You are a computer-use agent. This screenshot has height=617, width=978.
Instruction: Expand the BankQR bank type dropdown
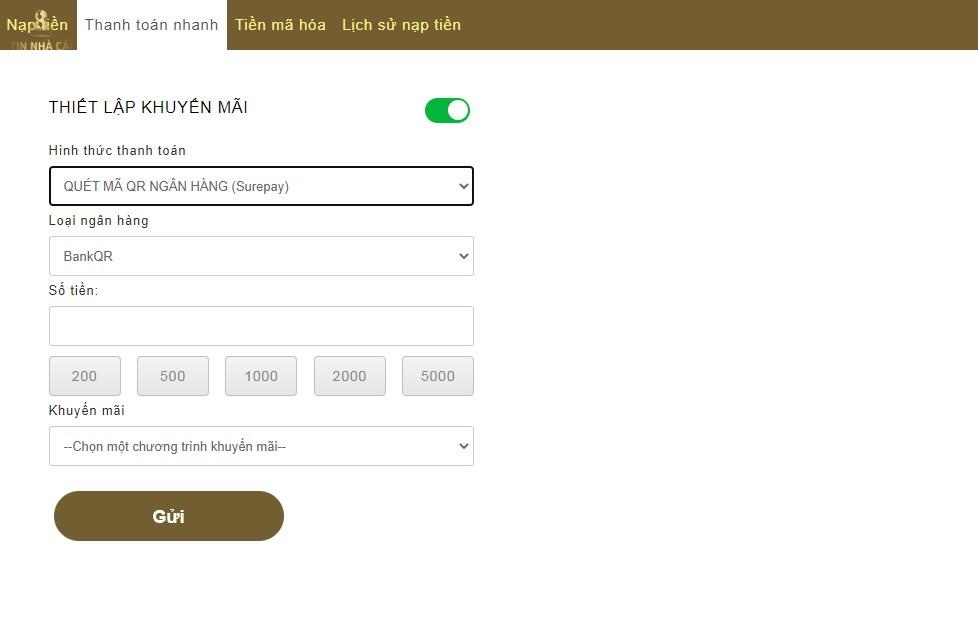(261, 256)
